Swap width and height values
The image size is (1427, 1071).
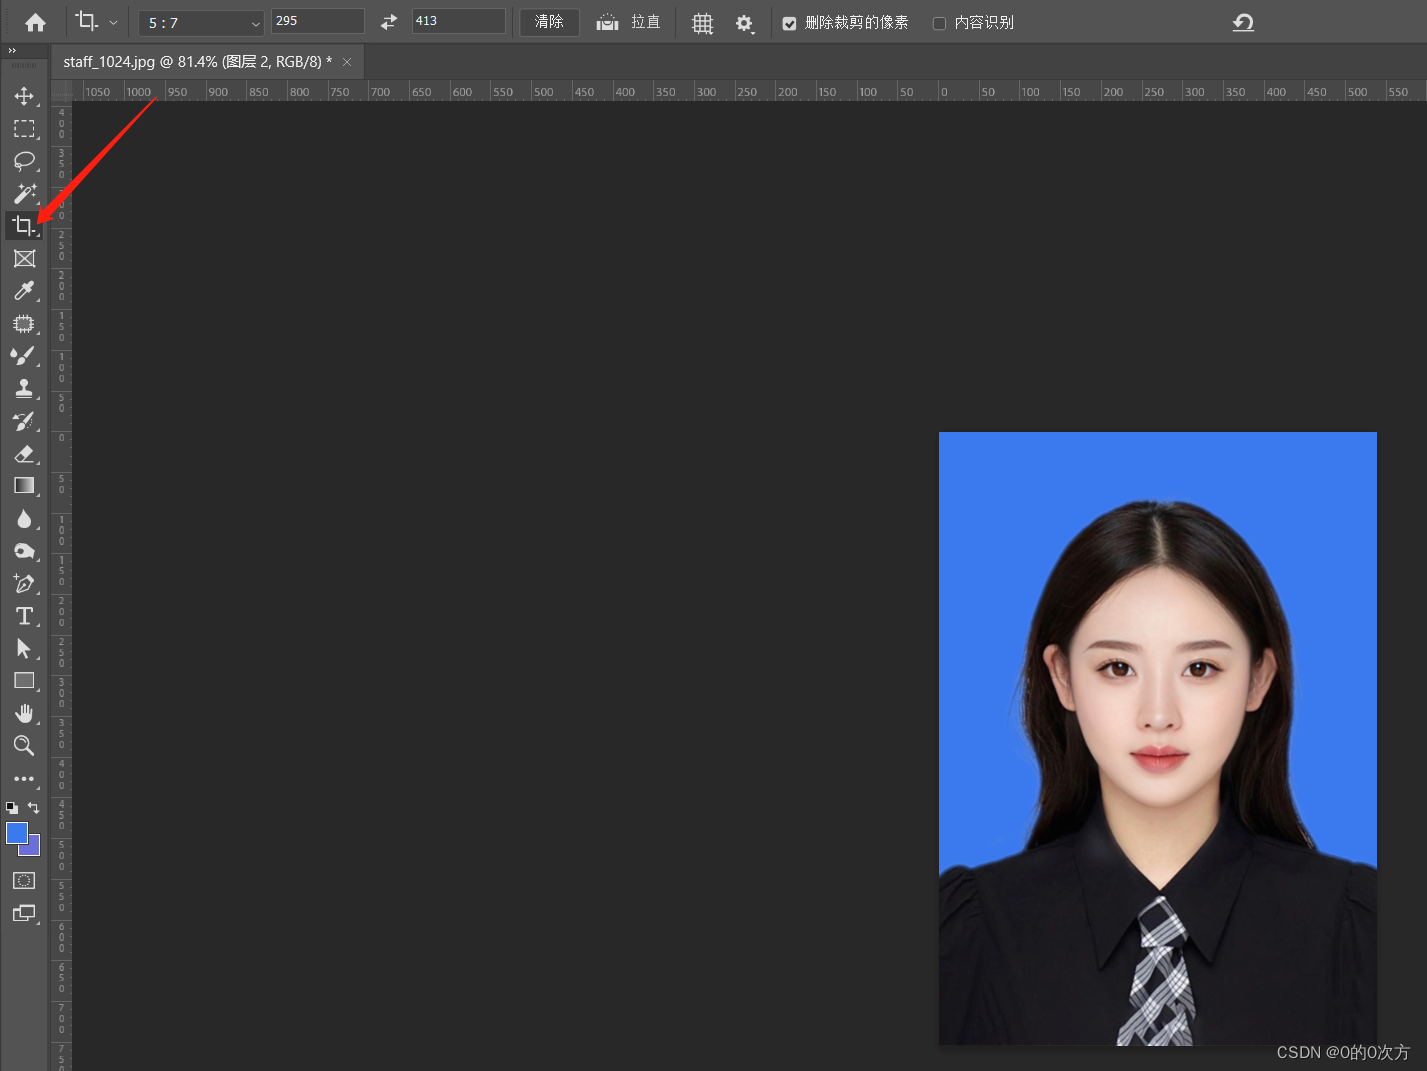click(x=389, y=22)
